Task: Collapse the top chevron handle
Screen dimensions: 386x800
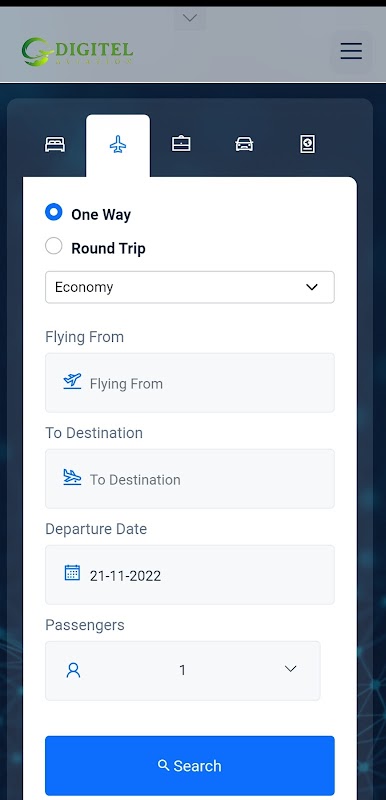Action: coord(190,18)
